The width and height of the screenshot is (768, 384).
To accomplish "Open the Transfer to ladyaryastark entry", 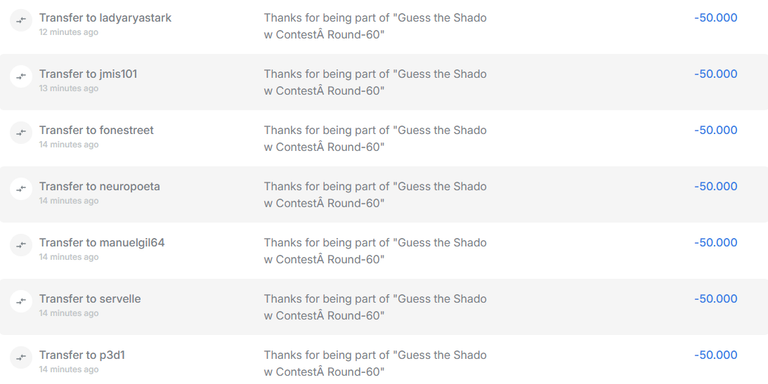I will (105, 18).
